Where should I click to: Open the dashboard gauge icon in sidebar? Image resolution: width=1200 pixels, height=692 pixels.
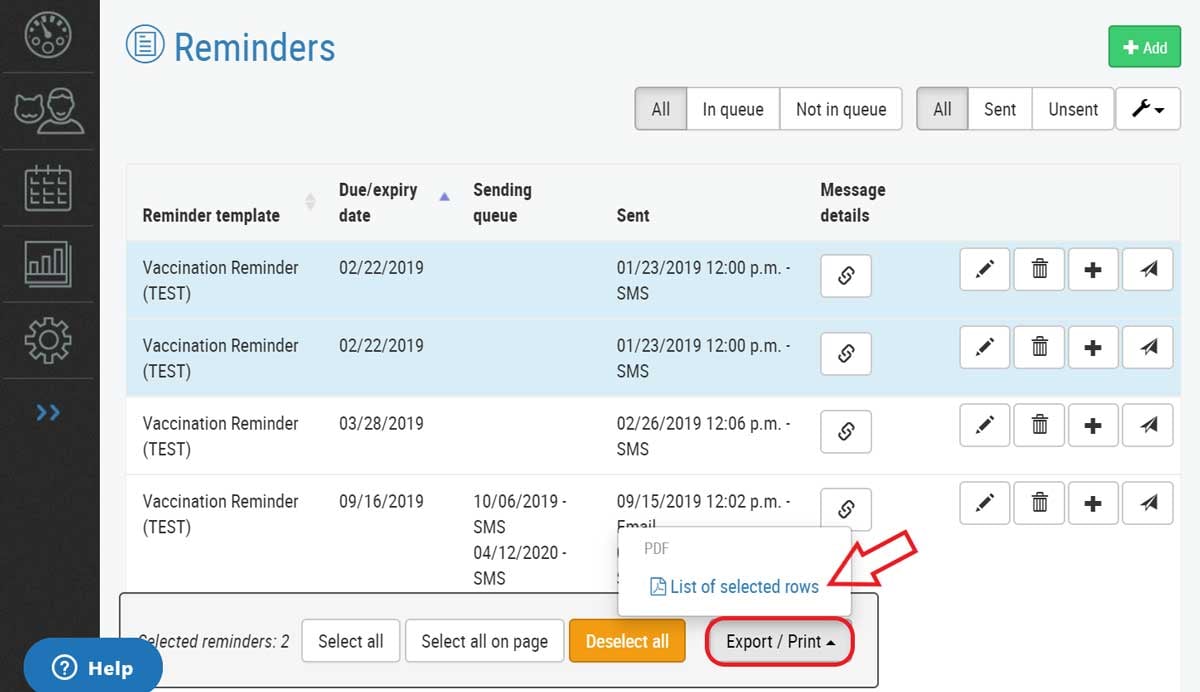click(x=47, y=34)
